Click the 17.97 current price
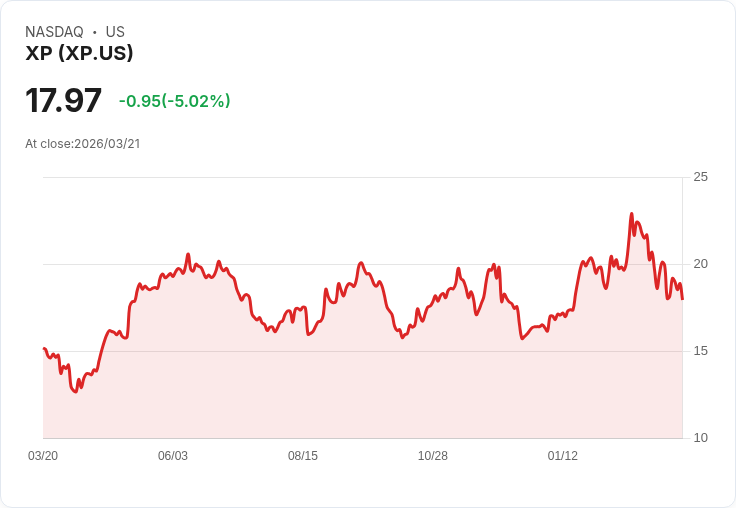 [x=63, y=100]
